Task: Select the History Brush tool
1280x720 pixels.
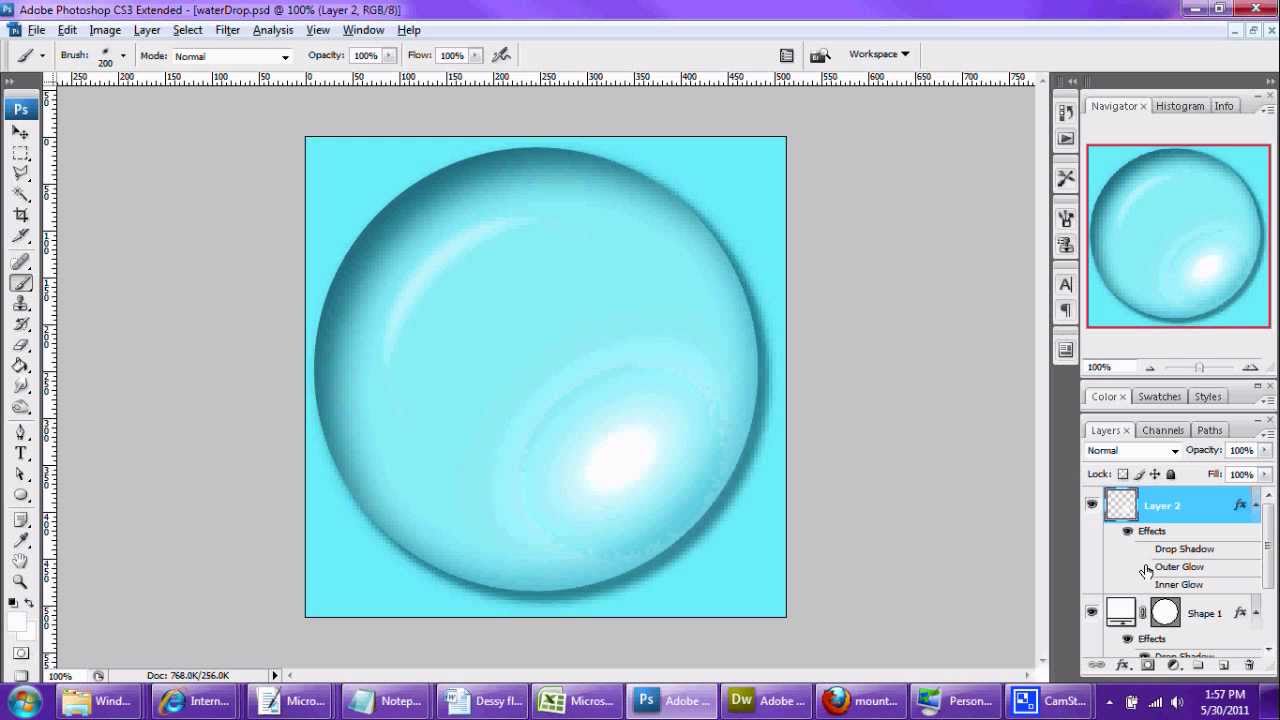Action: (x=20, y=325)
